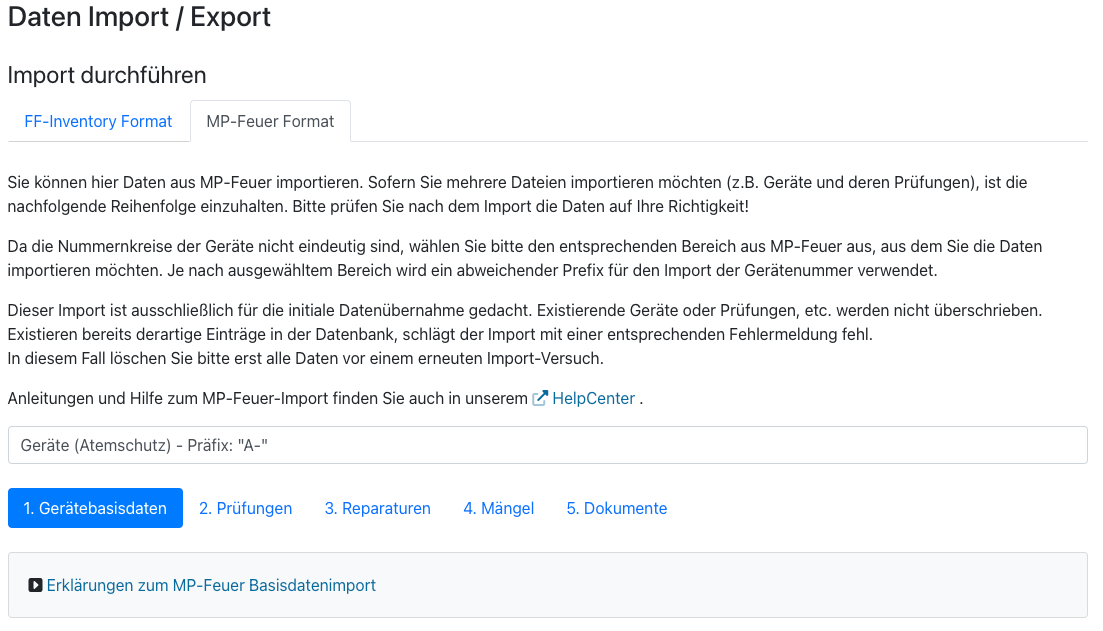Click the 'Import durchführen' section heading

[x=107, y=75]
